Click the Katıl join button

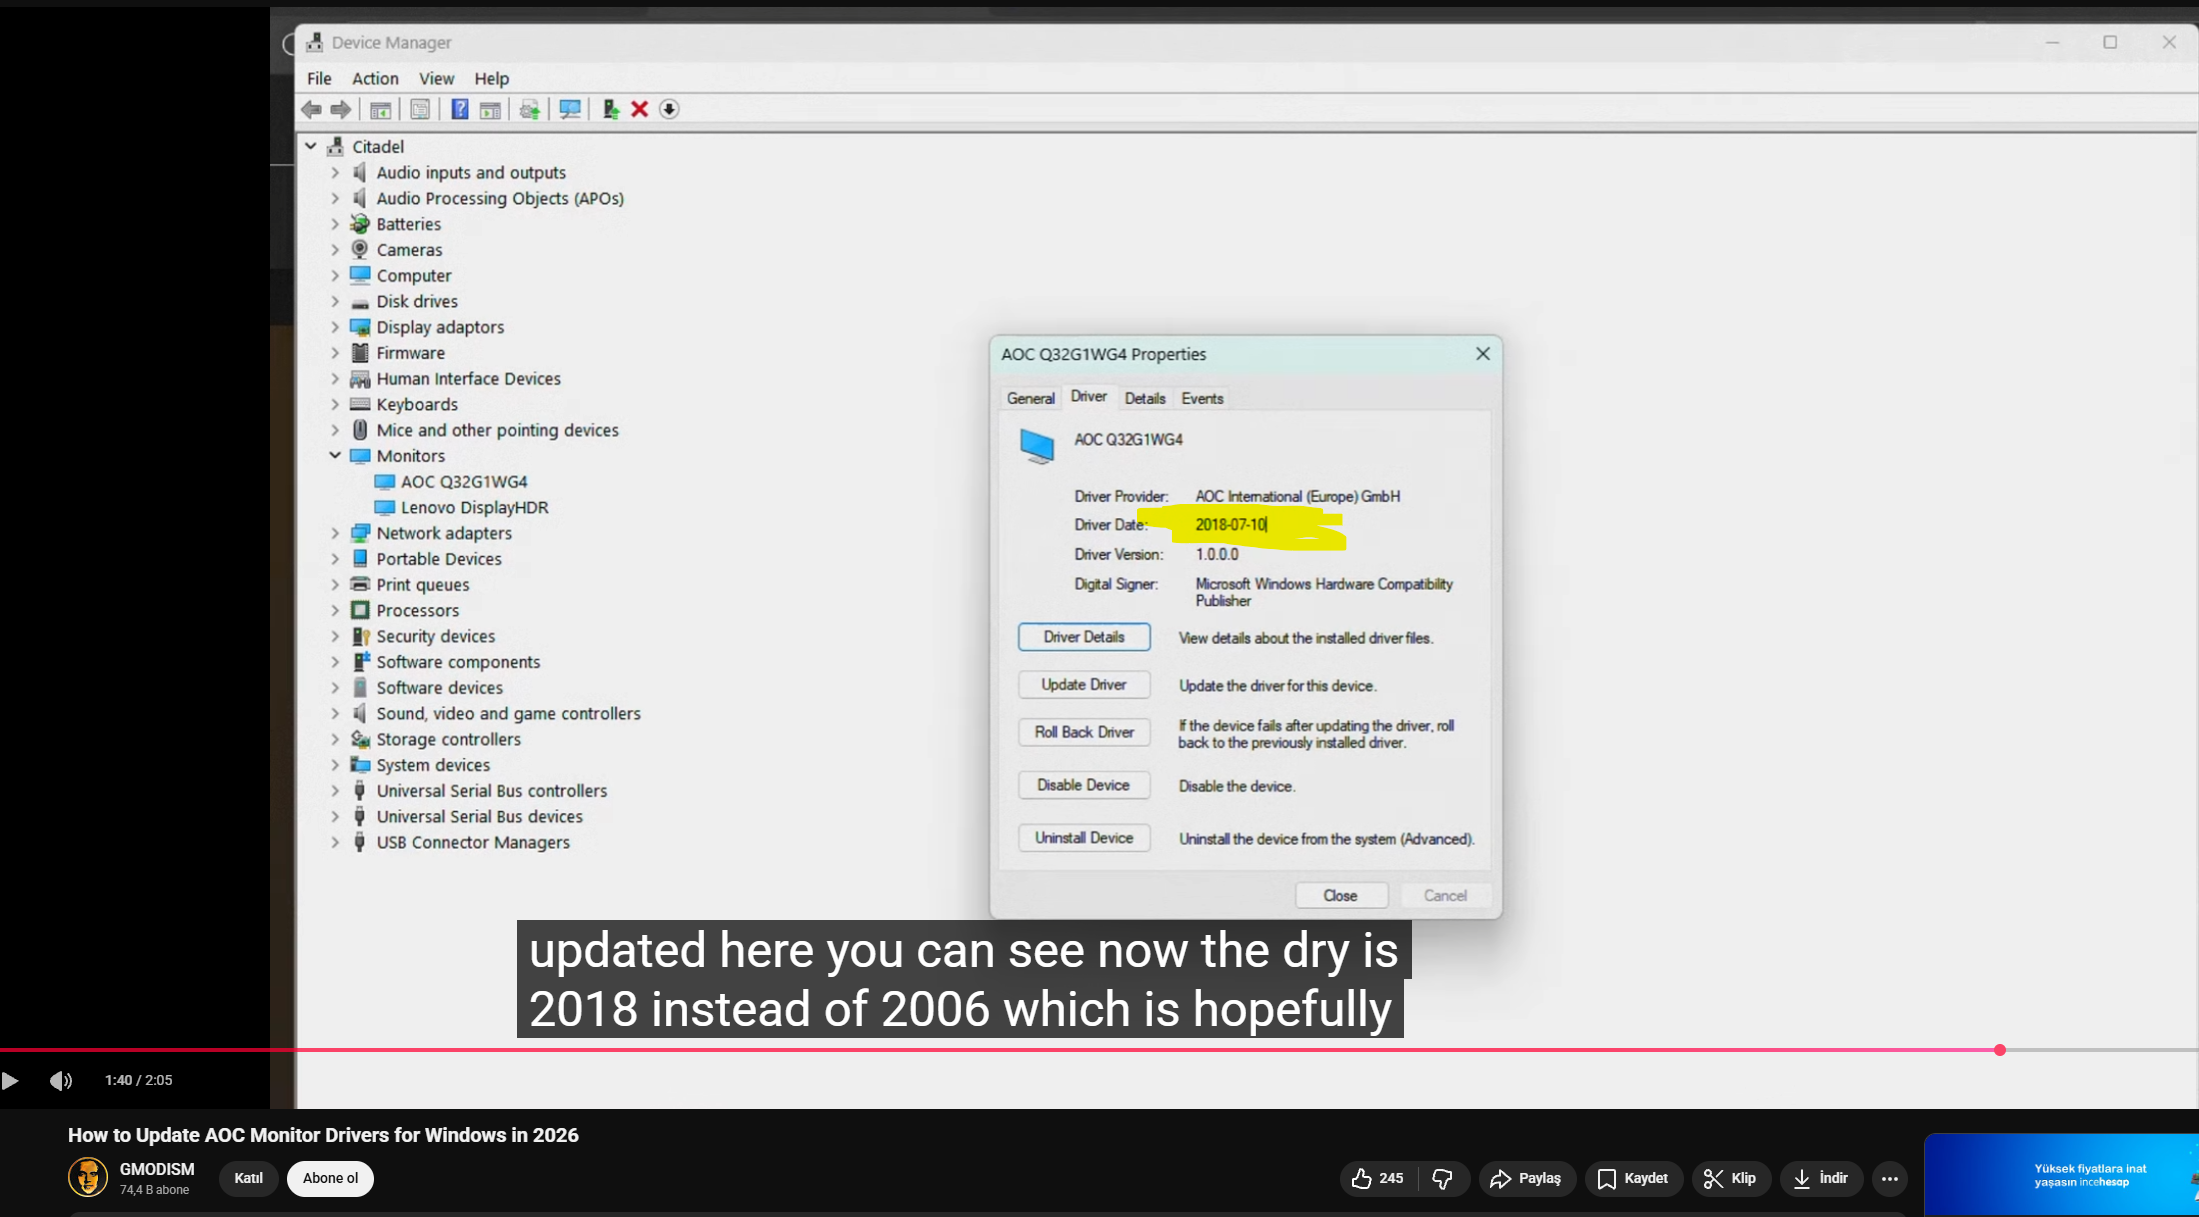[248, 1178]
